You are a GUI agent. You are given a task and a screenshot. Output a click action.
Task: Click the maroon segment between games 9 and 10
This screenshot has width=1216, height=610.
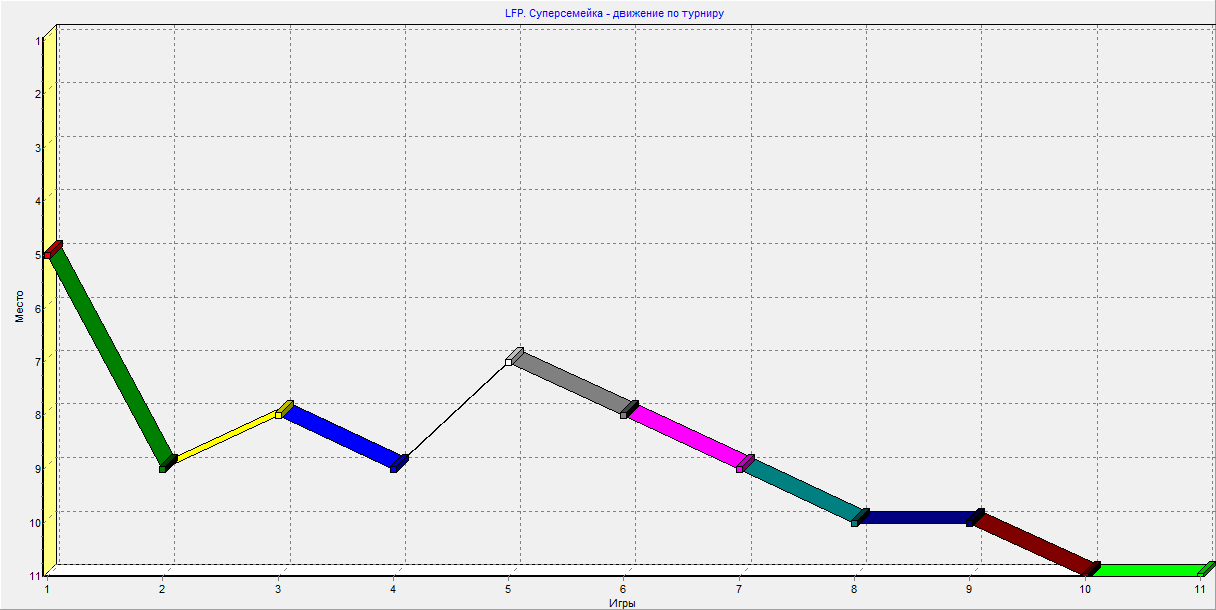point(1031,543)
